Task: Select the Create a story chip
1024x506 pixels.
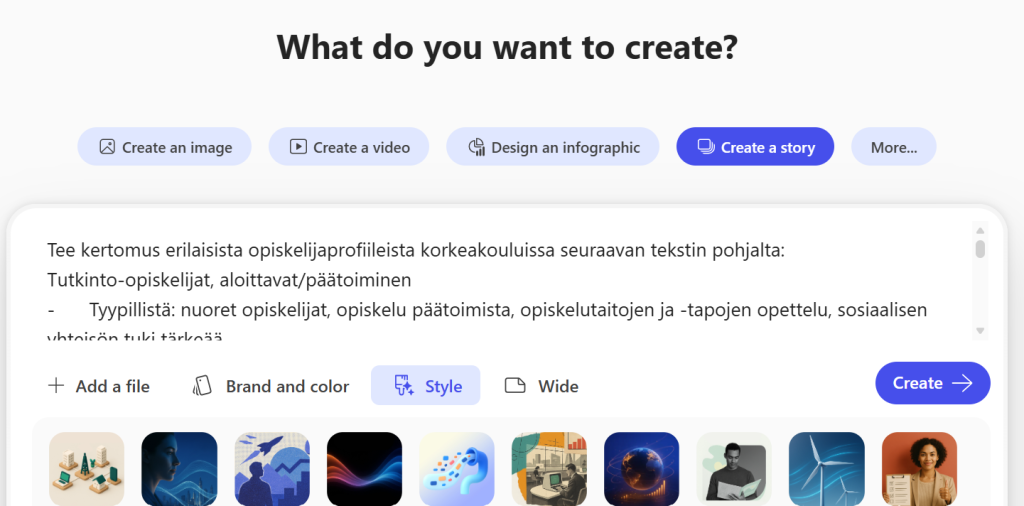Action: click(755, 147)
